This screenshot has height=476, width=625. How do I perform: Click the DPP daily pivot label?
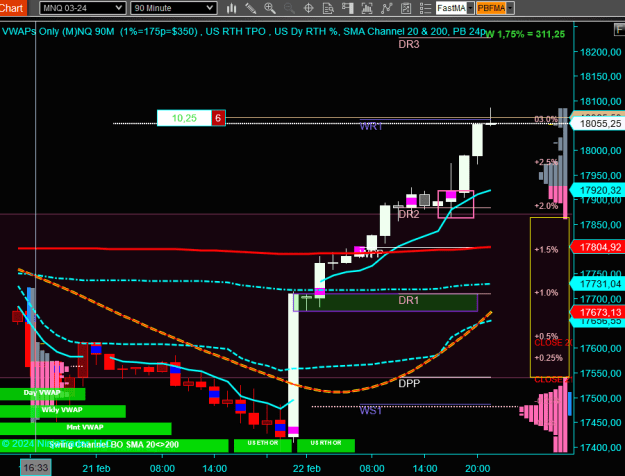click(x=409, y=384)
